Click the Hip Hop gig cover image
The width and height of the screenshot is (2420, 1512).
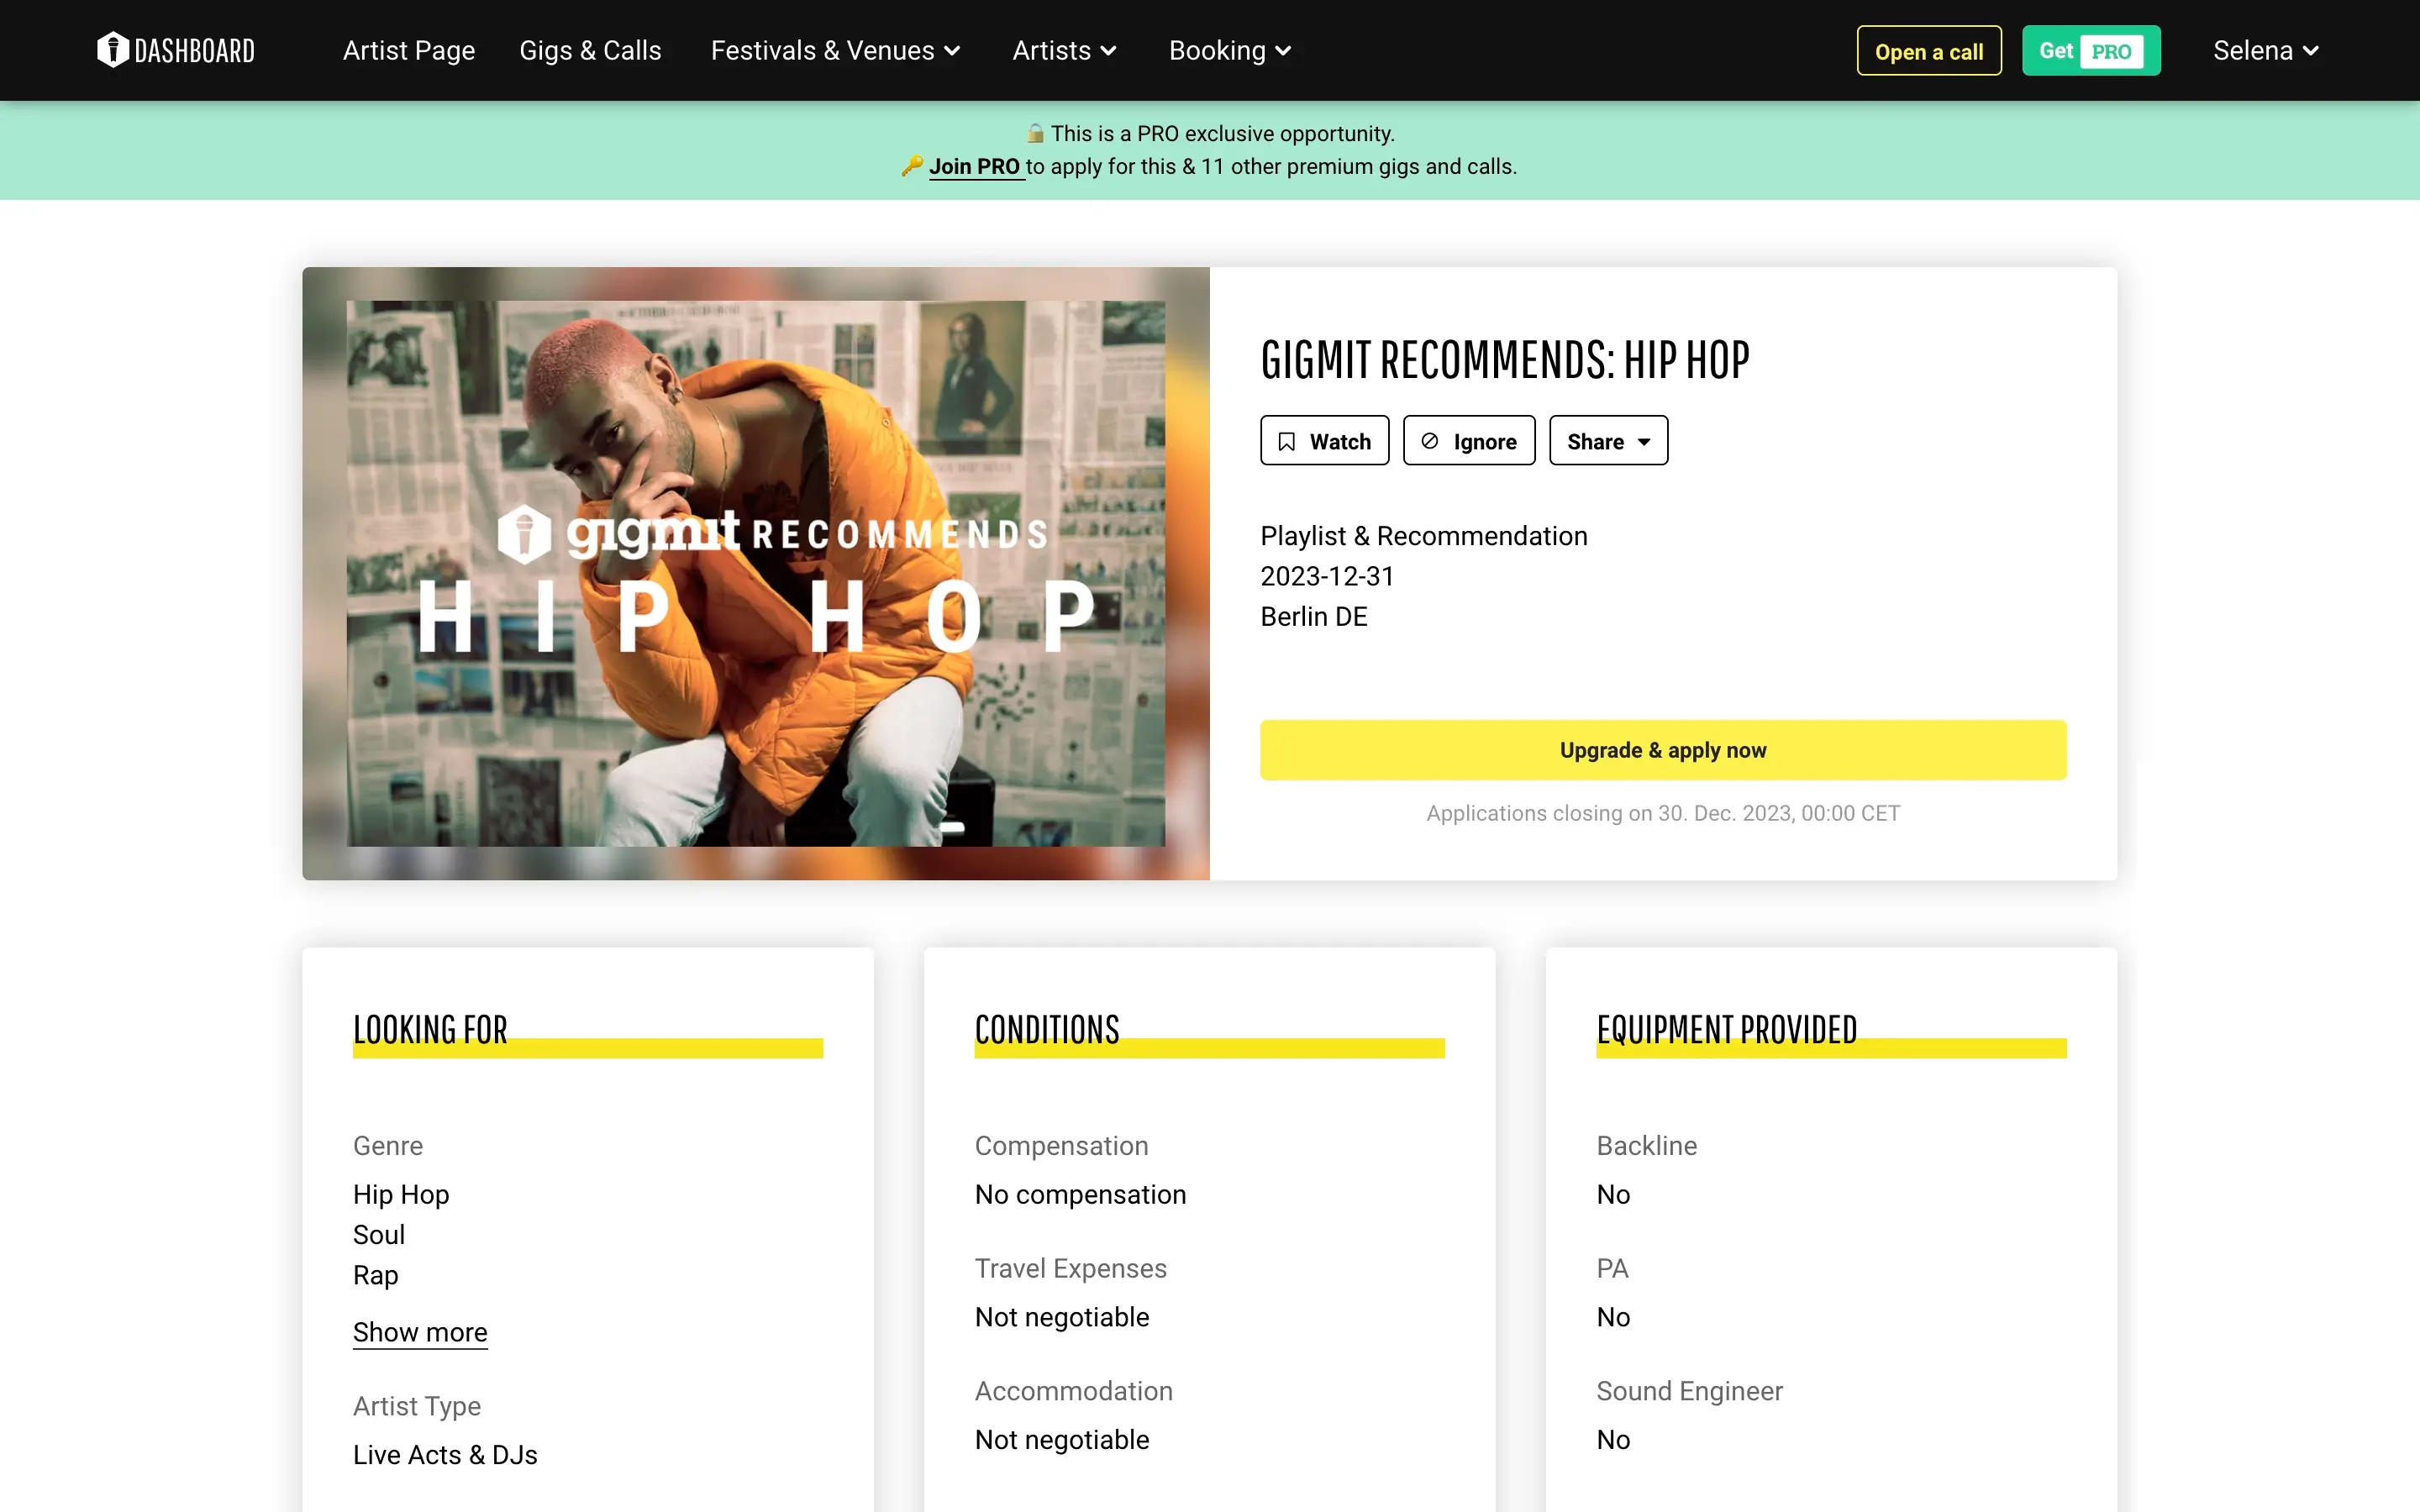756,573
